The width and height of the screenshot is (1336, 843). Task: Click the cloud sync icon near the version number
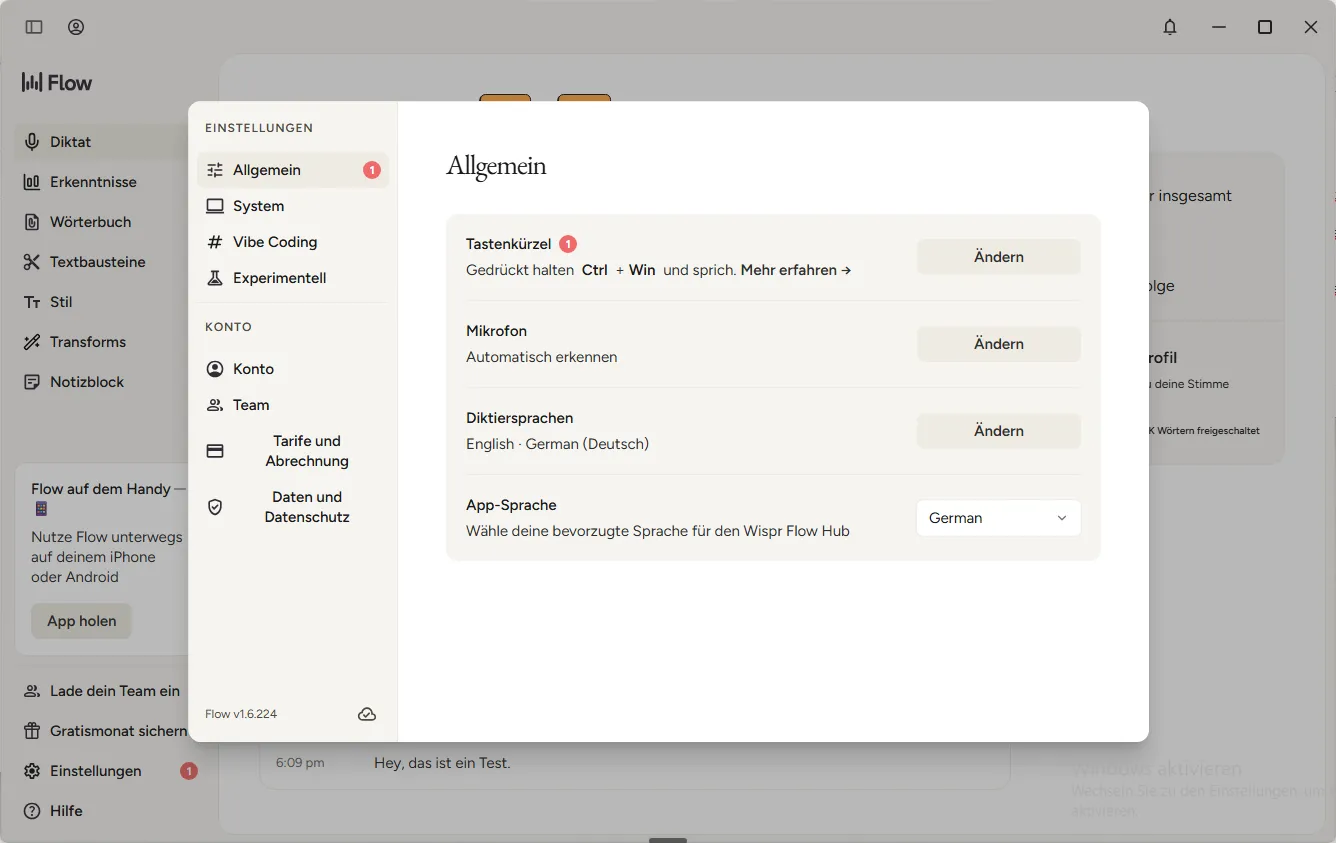367,714
